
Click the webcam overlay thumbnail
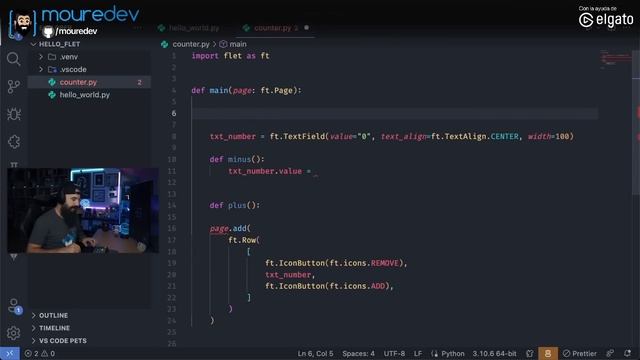(x=83, y=210)
